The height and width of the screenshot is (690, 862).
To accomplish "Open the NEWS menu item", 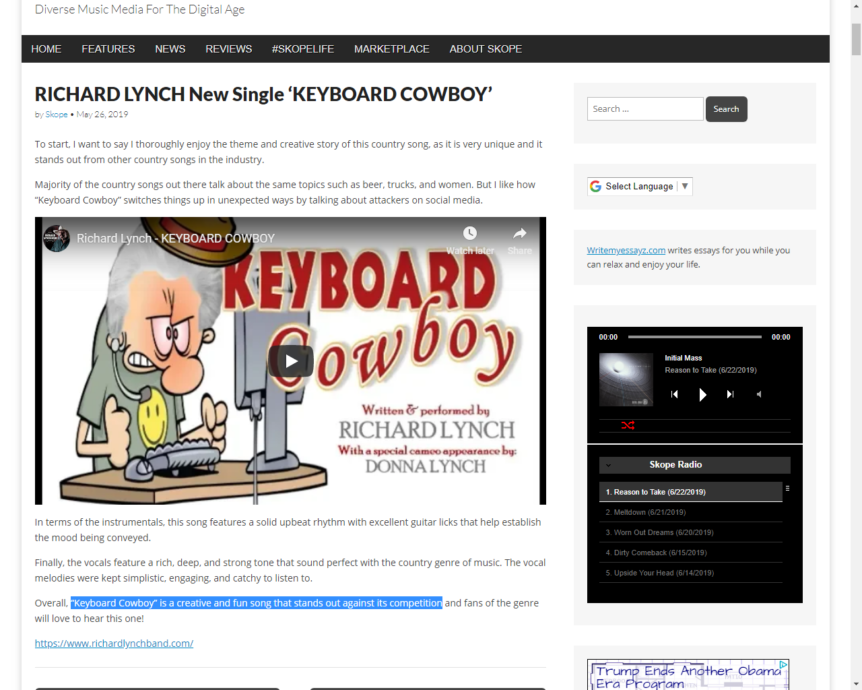I will pos(170,49).
